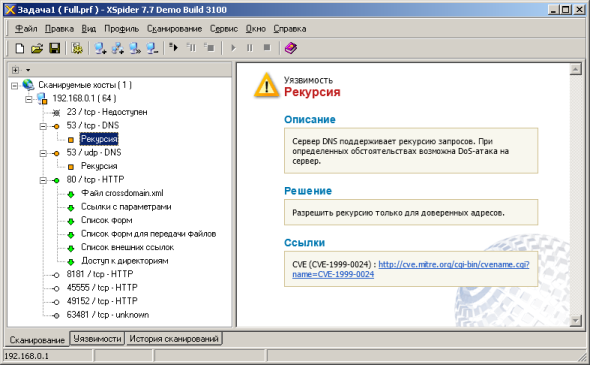
Task: Click green arrow icon beside Файл crossdomain.xml
Action: tap(71, 194)
